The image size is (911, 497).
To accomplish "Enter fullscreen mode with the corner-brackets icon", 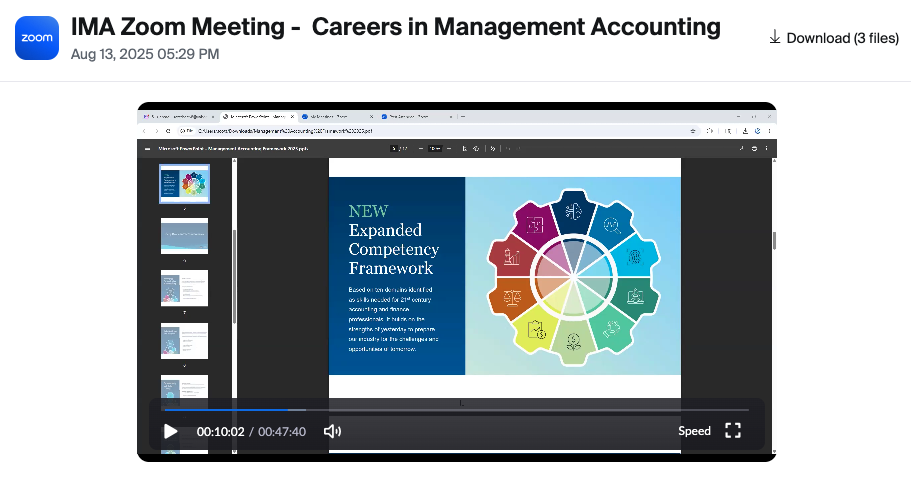I will coord(733,430).
